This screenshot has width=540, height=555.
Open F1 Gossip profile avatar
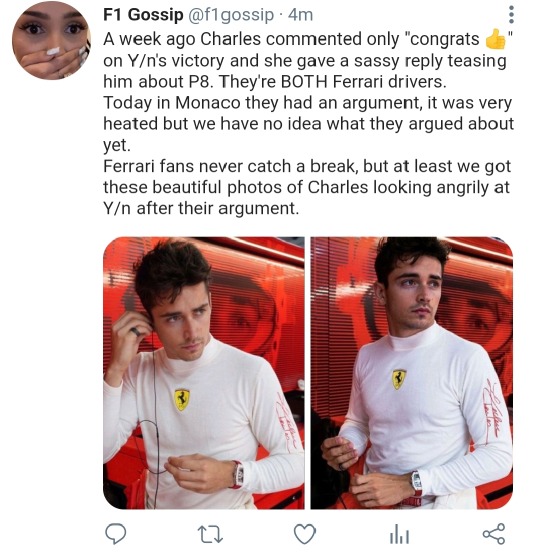click(51, 40)
